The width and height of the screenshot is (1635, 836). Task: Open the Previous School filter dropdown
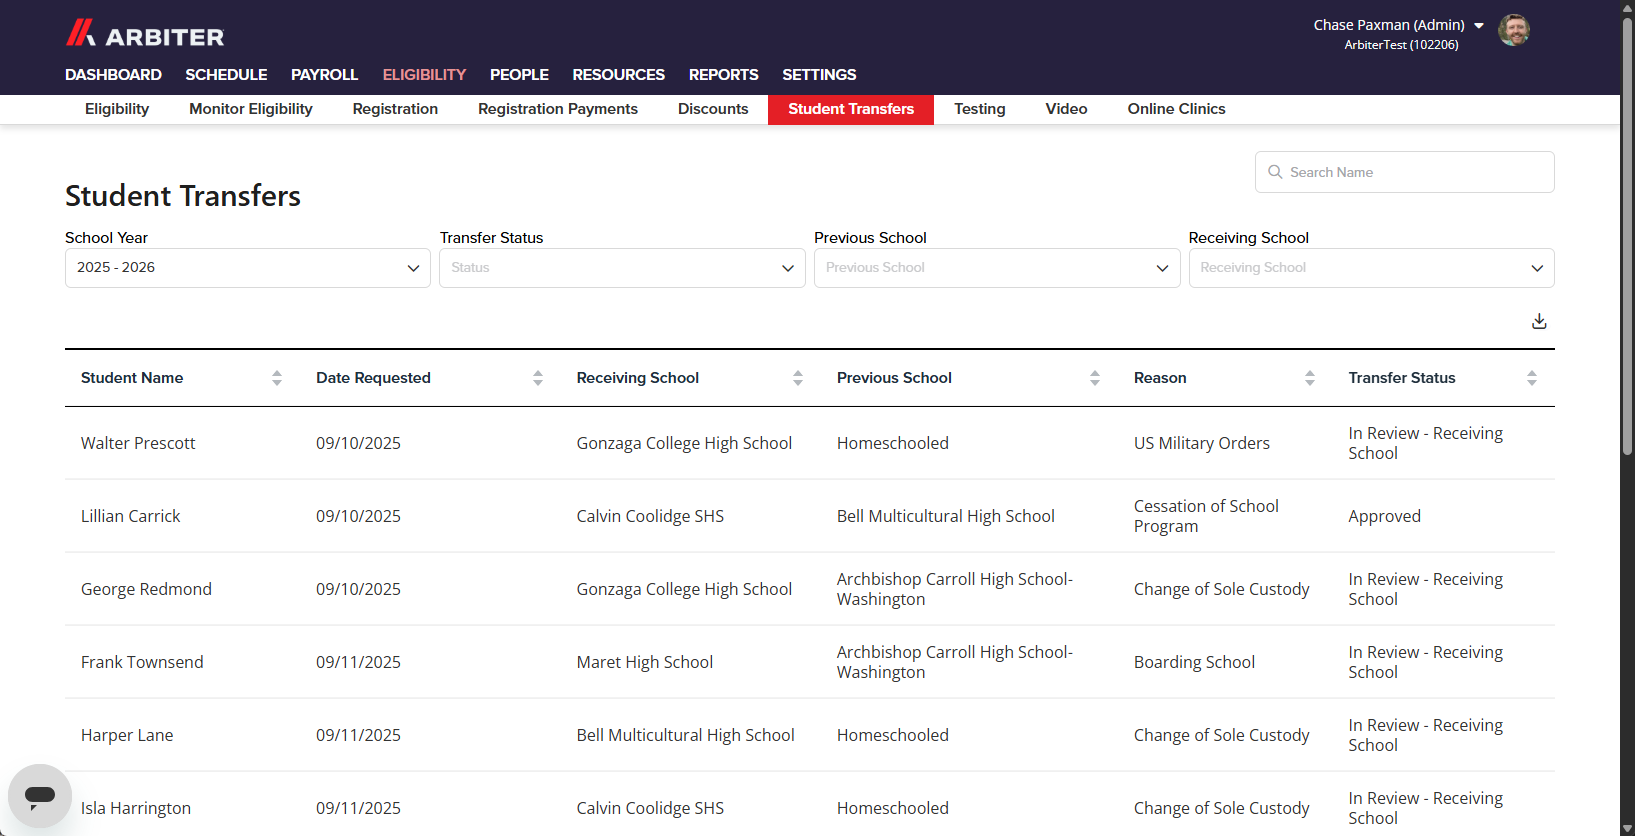[997, 268]
